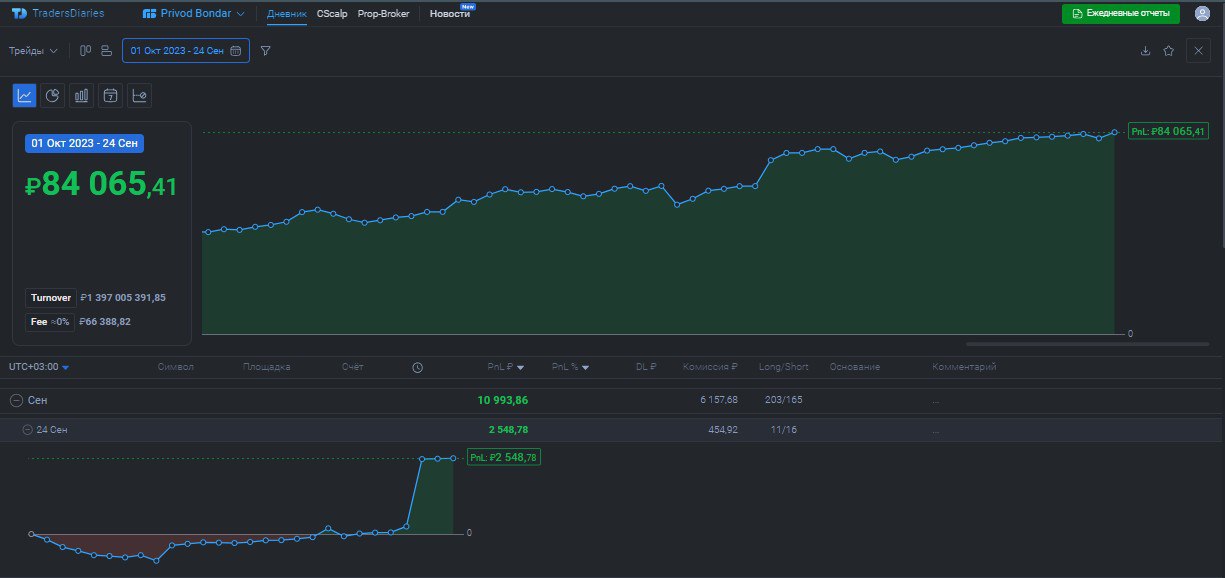Click the comment dots in Сен row
This screenshot has height=578, width=1225.
point(936,401)
